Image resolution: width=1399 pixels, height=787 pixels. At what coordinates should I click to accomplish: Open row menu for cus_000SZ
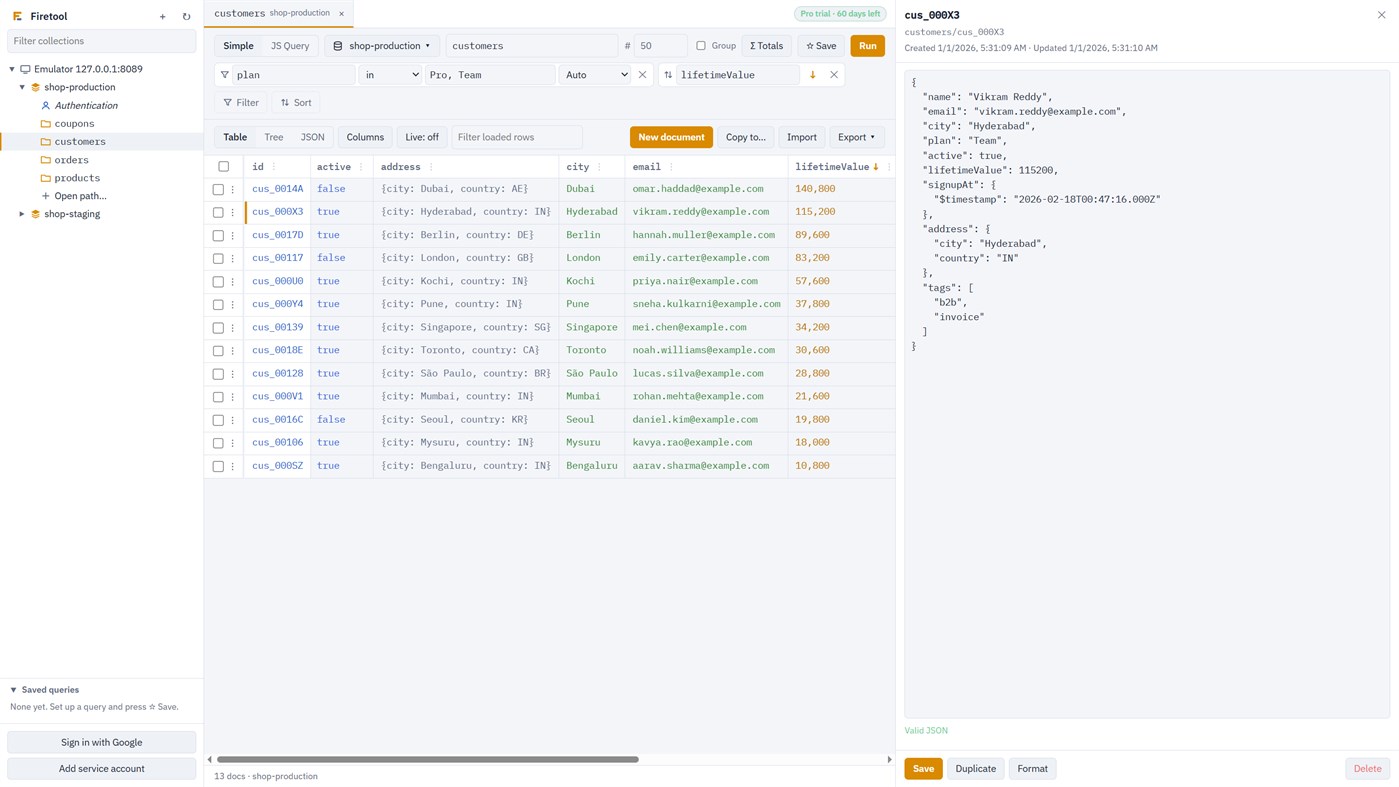point(233,466)
